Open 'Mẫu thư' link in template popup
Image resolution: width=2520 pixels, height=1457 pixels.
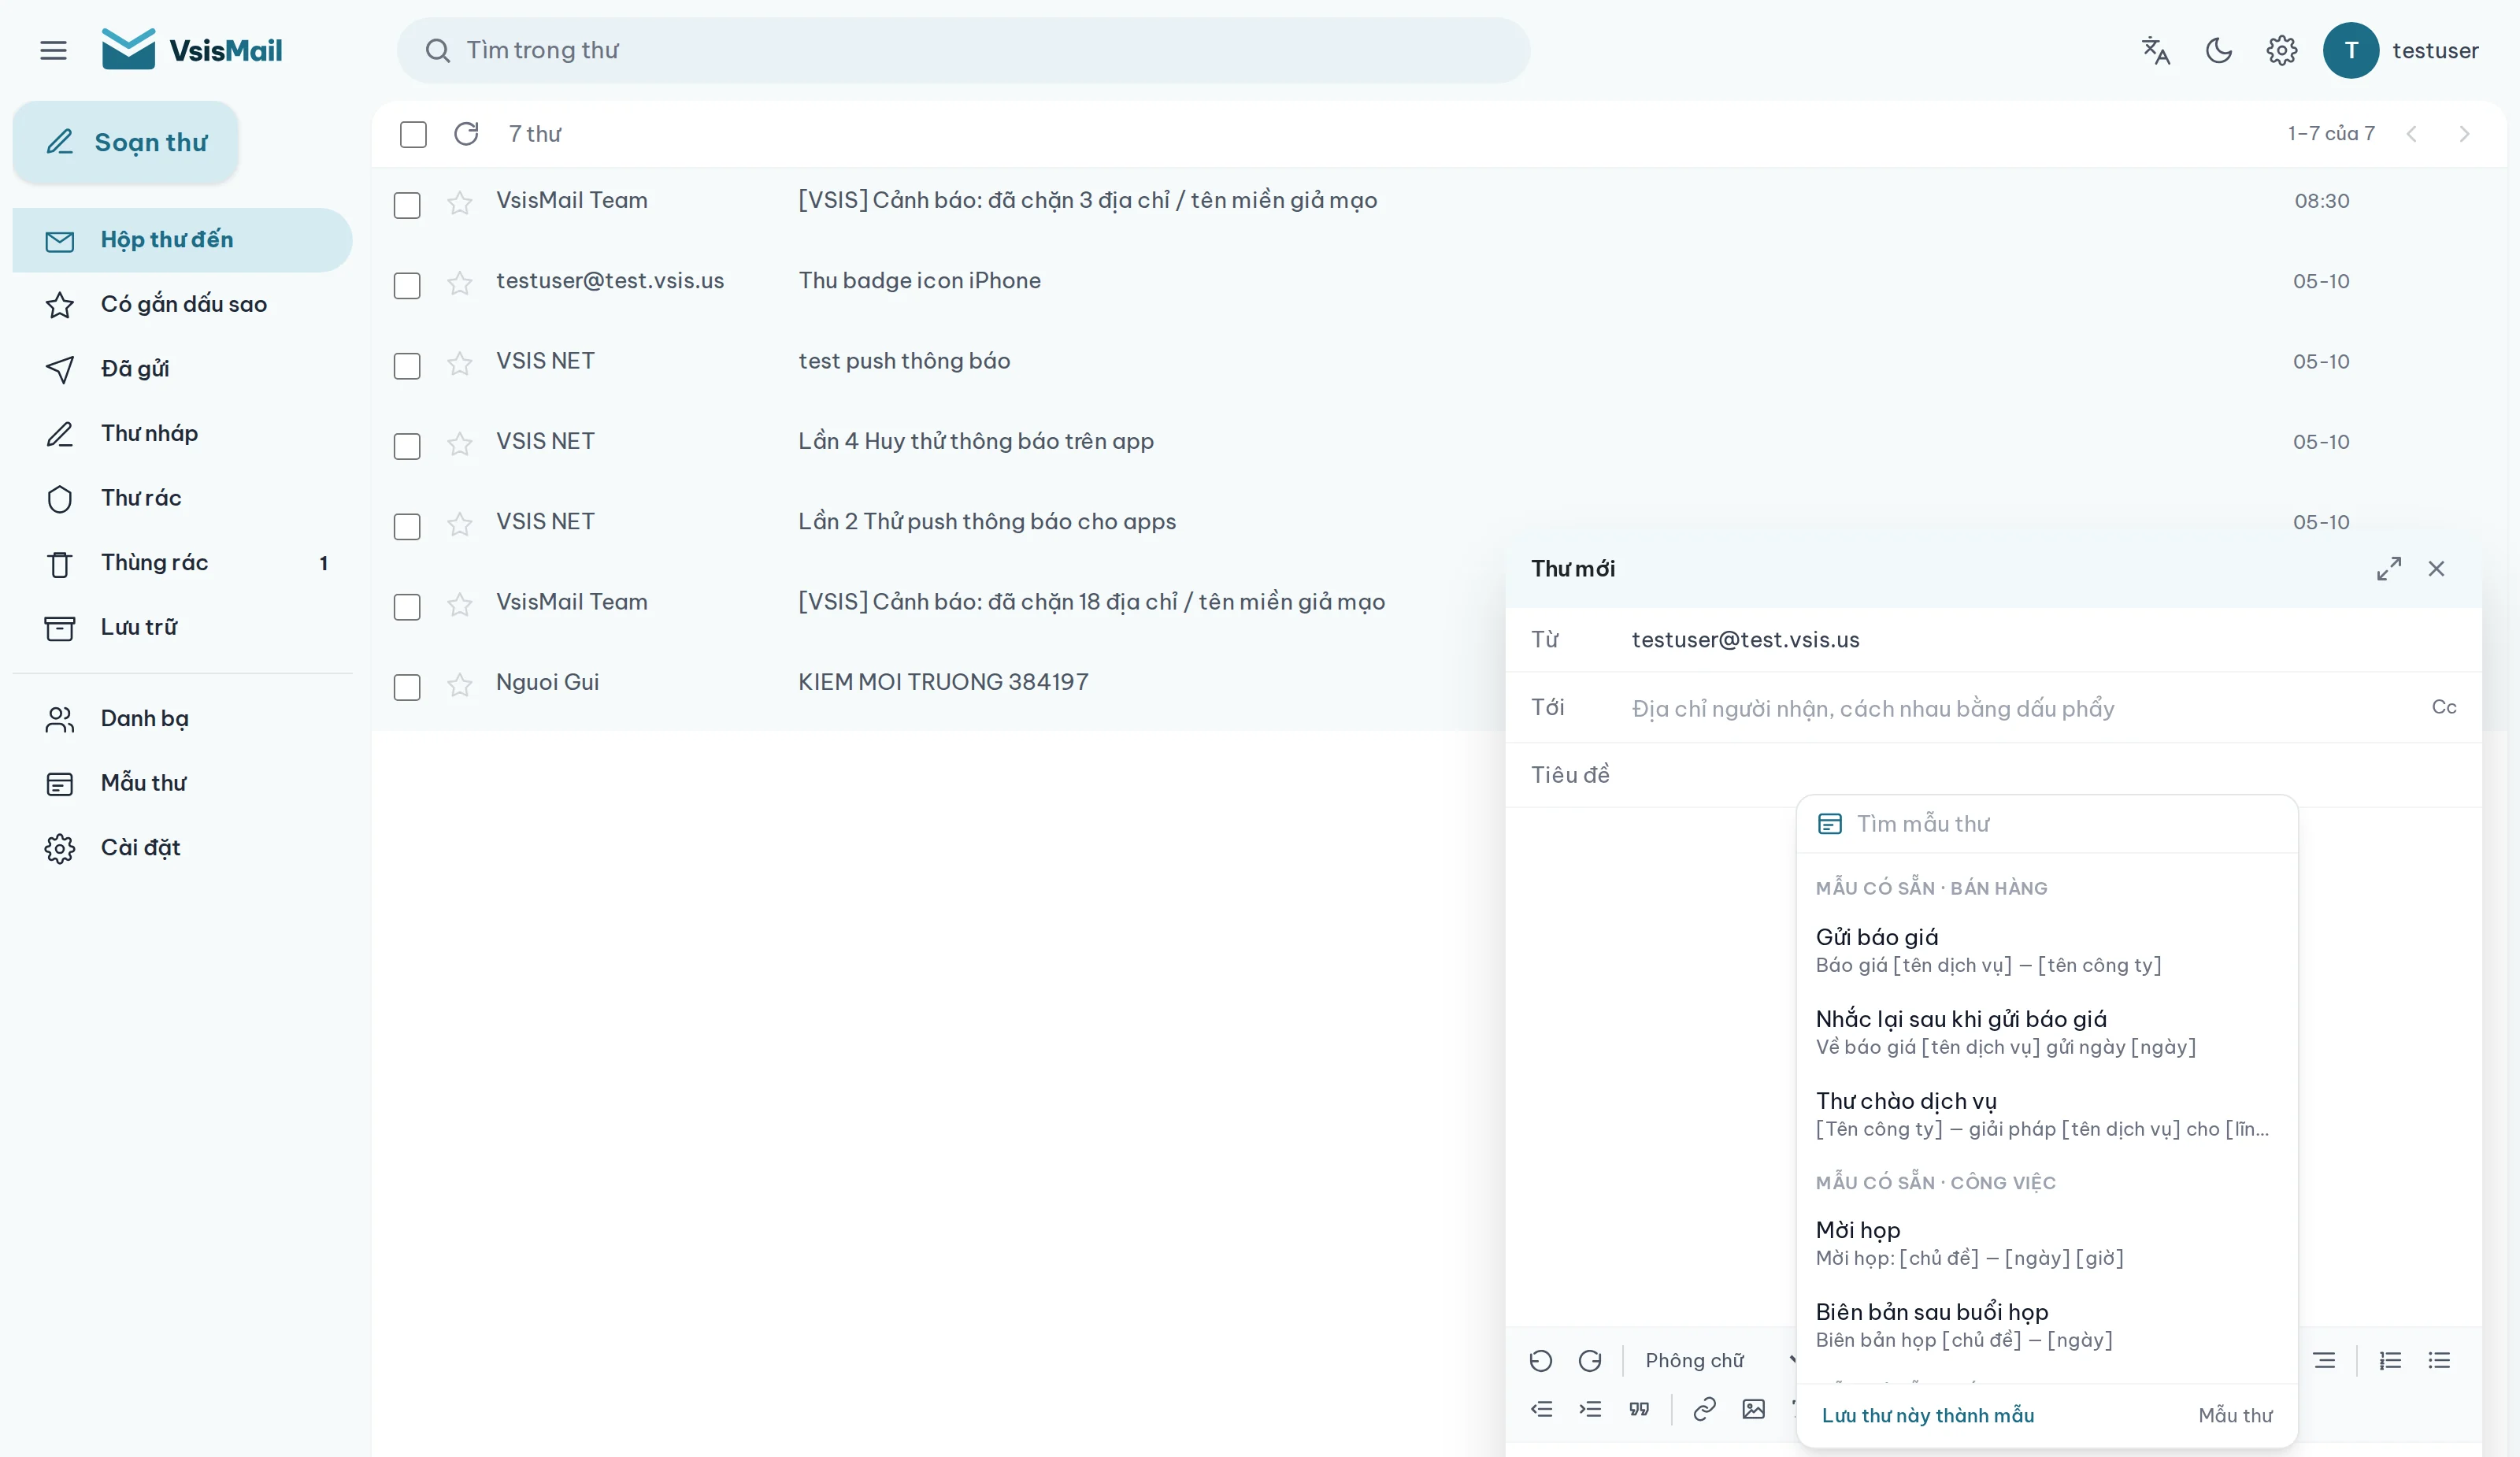point(2235,1415)
